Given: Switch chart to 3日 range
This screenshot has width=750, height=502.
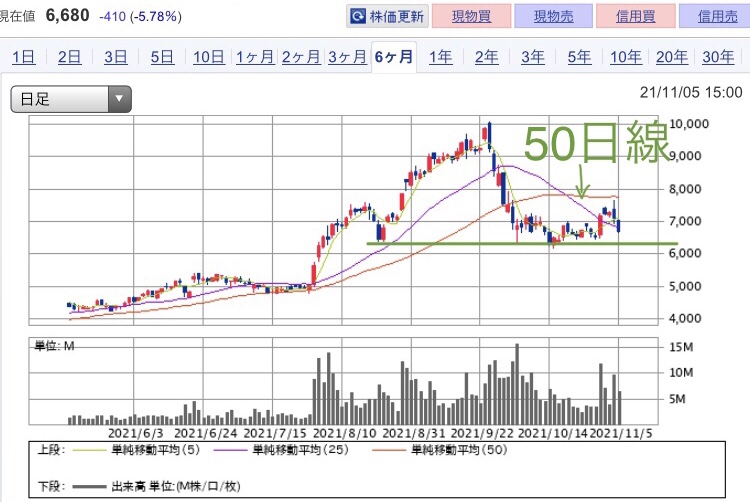Looking at the screenshot, I should pyautogui.click(x=116, y=57).
